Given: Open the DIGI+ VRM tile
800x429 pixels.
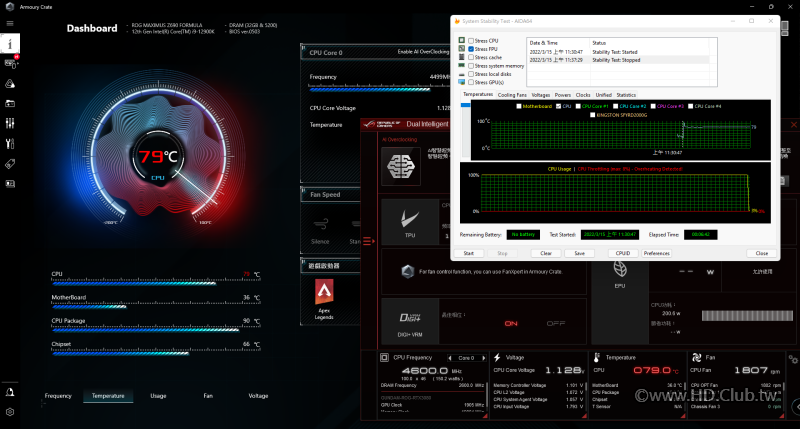Looking at the screenshot, I should (x=410, y=322).
